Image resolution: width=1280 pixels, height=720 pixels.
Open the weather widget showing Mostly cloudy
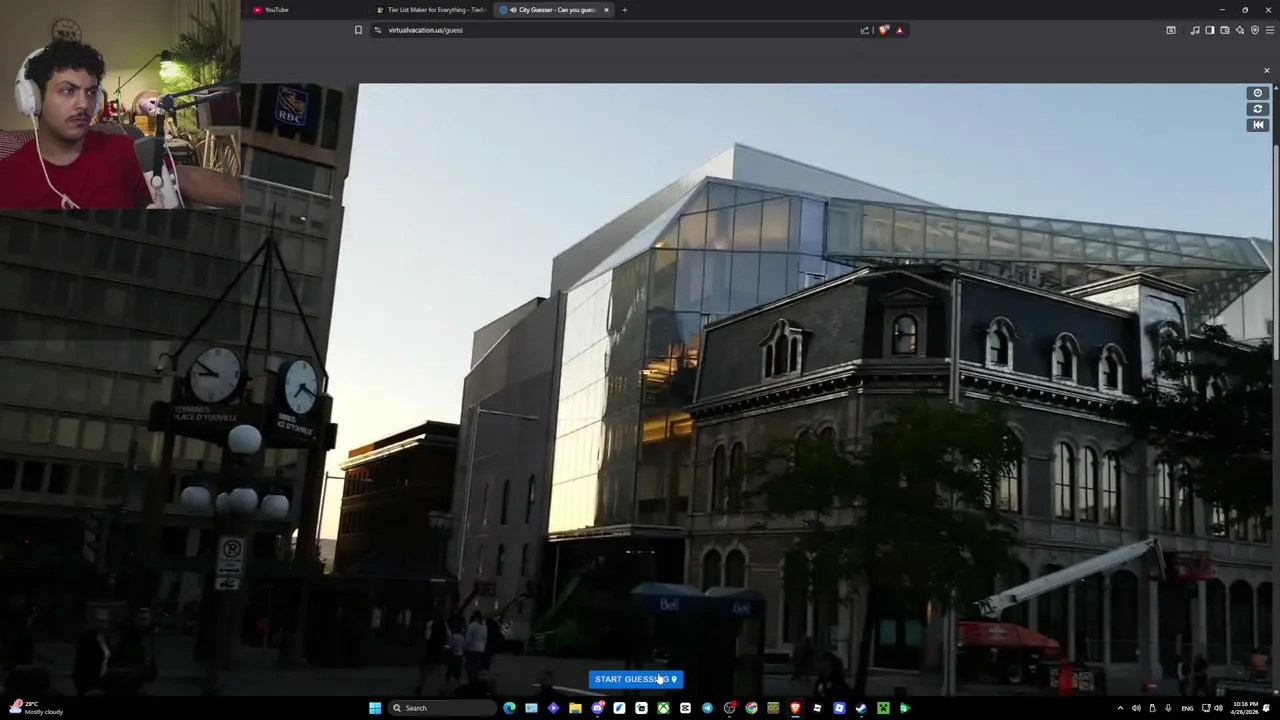(x=36, y=708)
